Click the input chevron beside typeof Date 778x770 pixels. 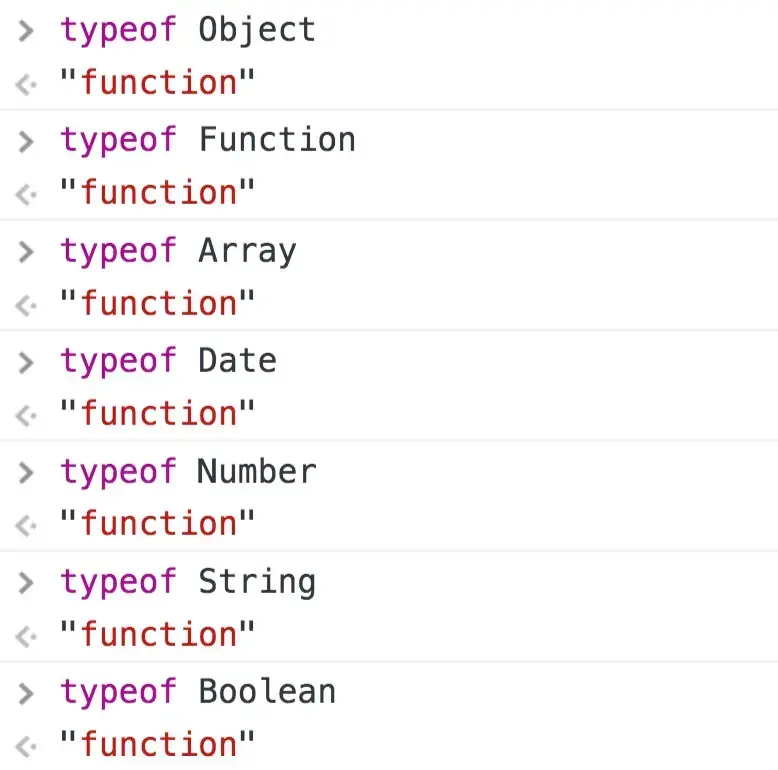[26, 362]
